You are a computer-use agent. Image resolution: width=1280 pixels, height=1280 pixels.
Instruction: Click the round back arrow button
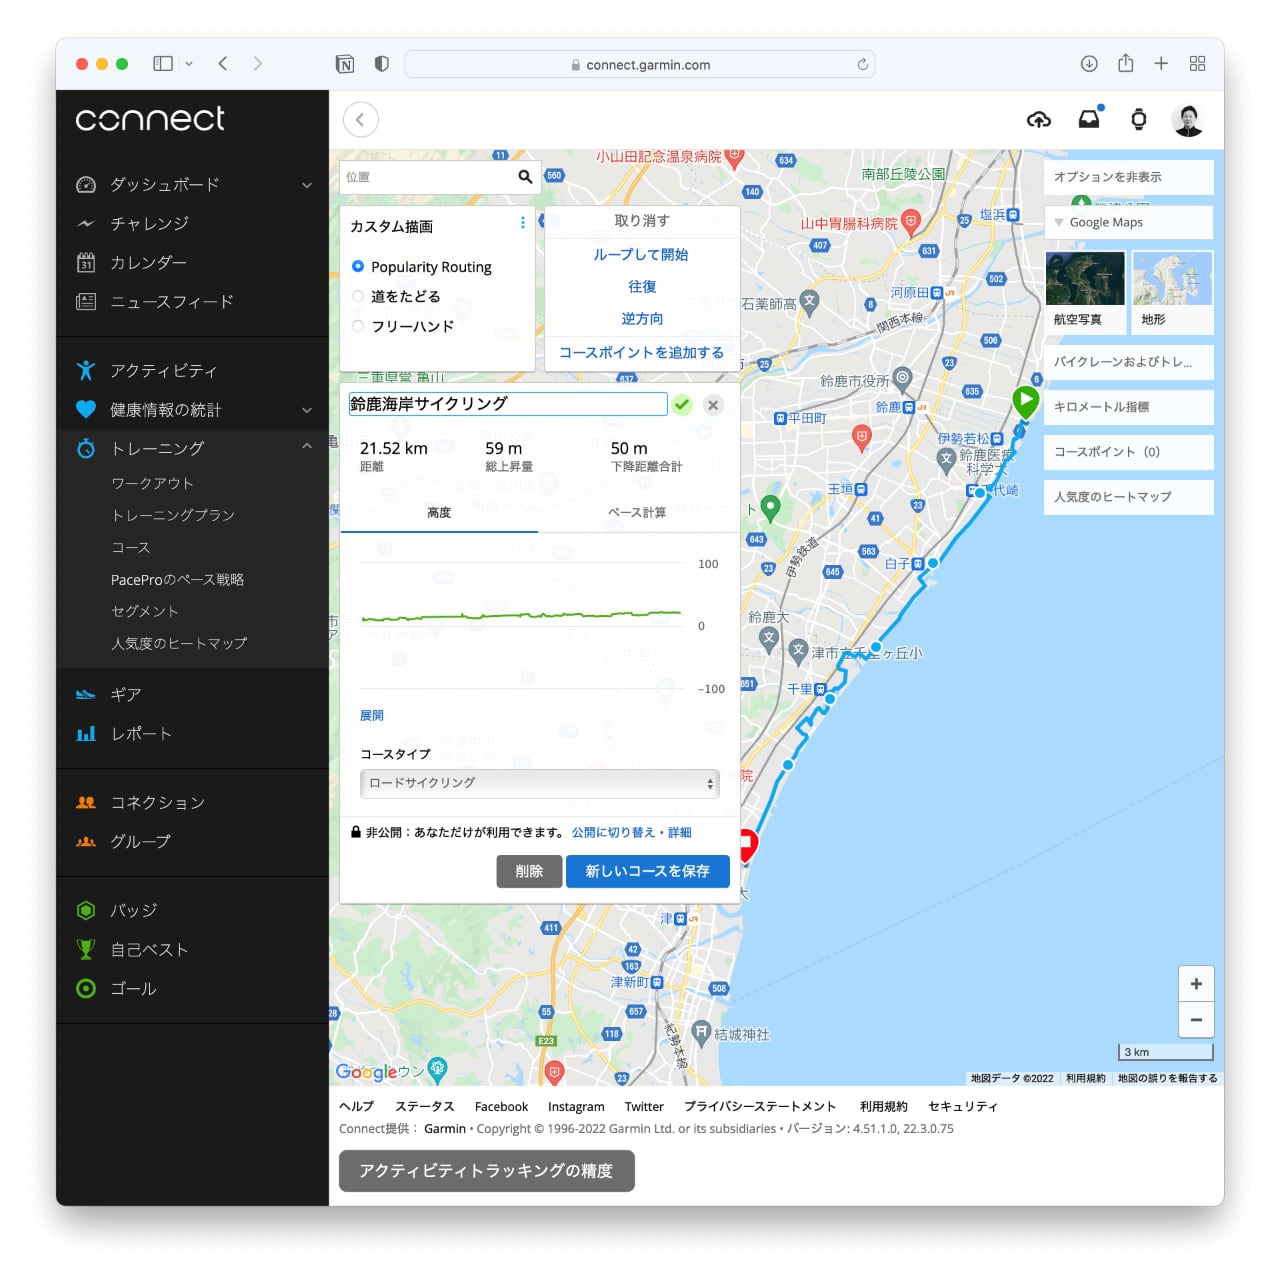click(x=361, y=120)
